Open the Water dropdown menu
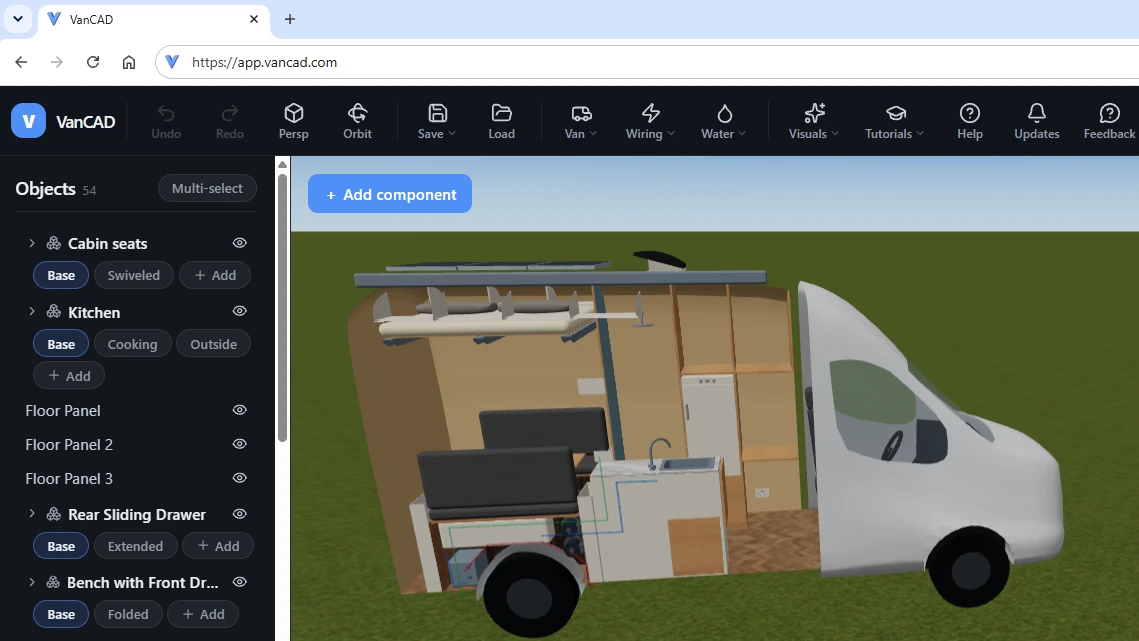Screen dimensions: 1139x641 coord(723,121)
